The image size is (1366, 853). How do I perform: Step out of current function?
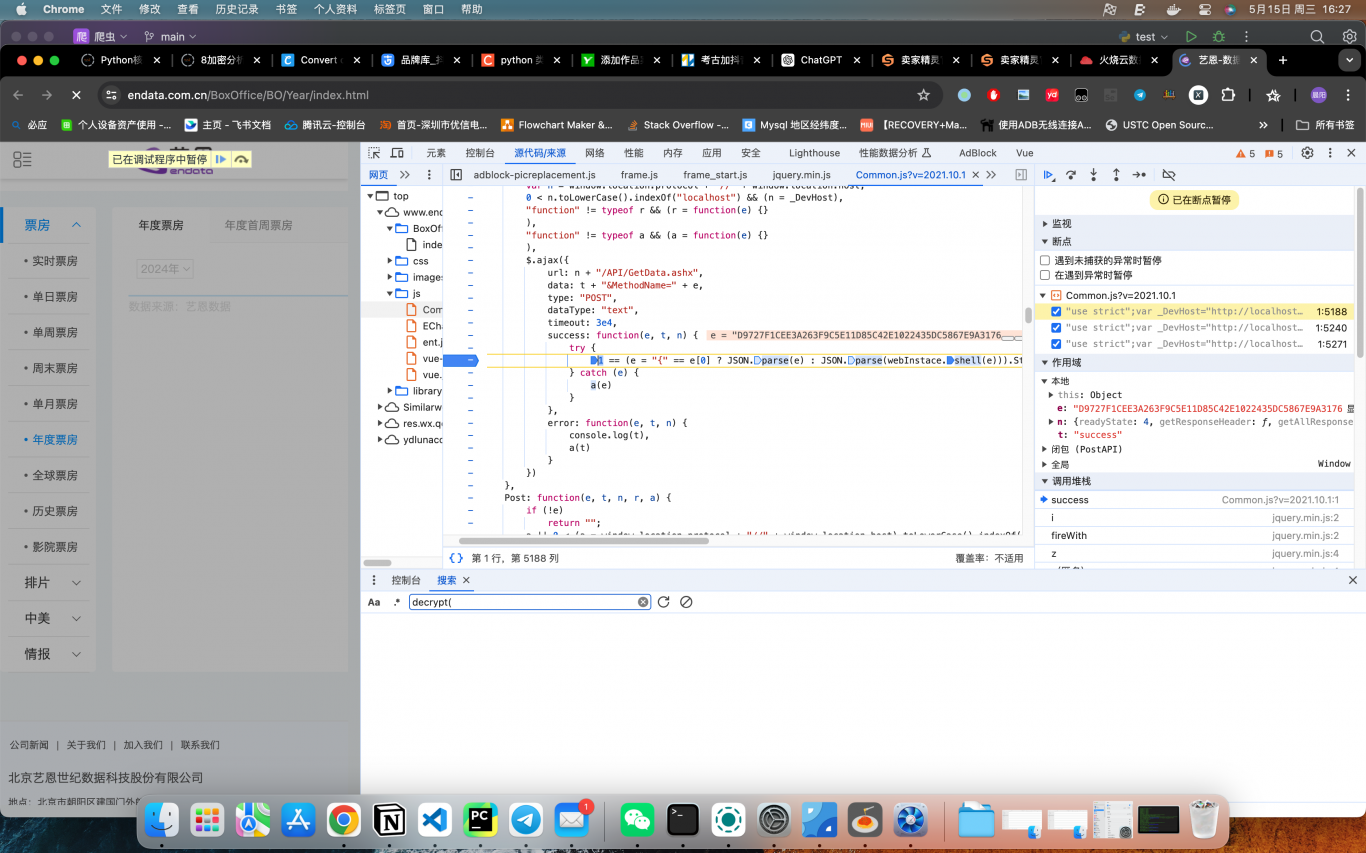click(x=1116, y=175)
